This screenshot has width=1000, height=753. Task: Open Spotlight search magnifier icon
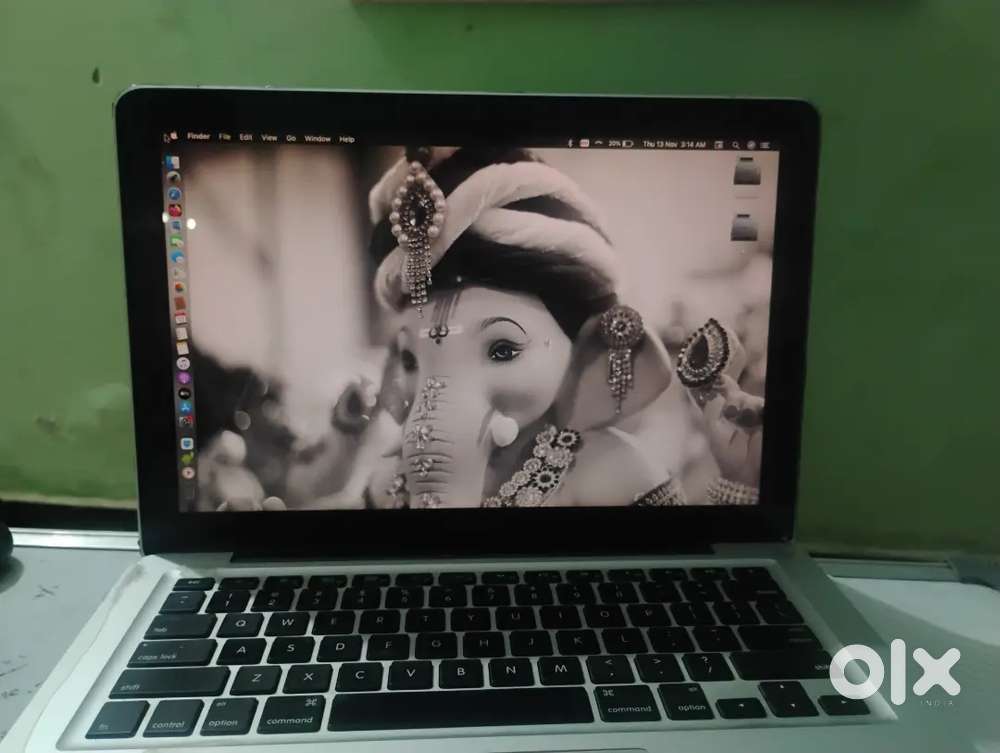click(x=736, y=145)
